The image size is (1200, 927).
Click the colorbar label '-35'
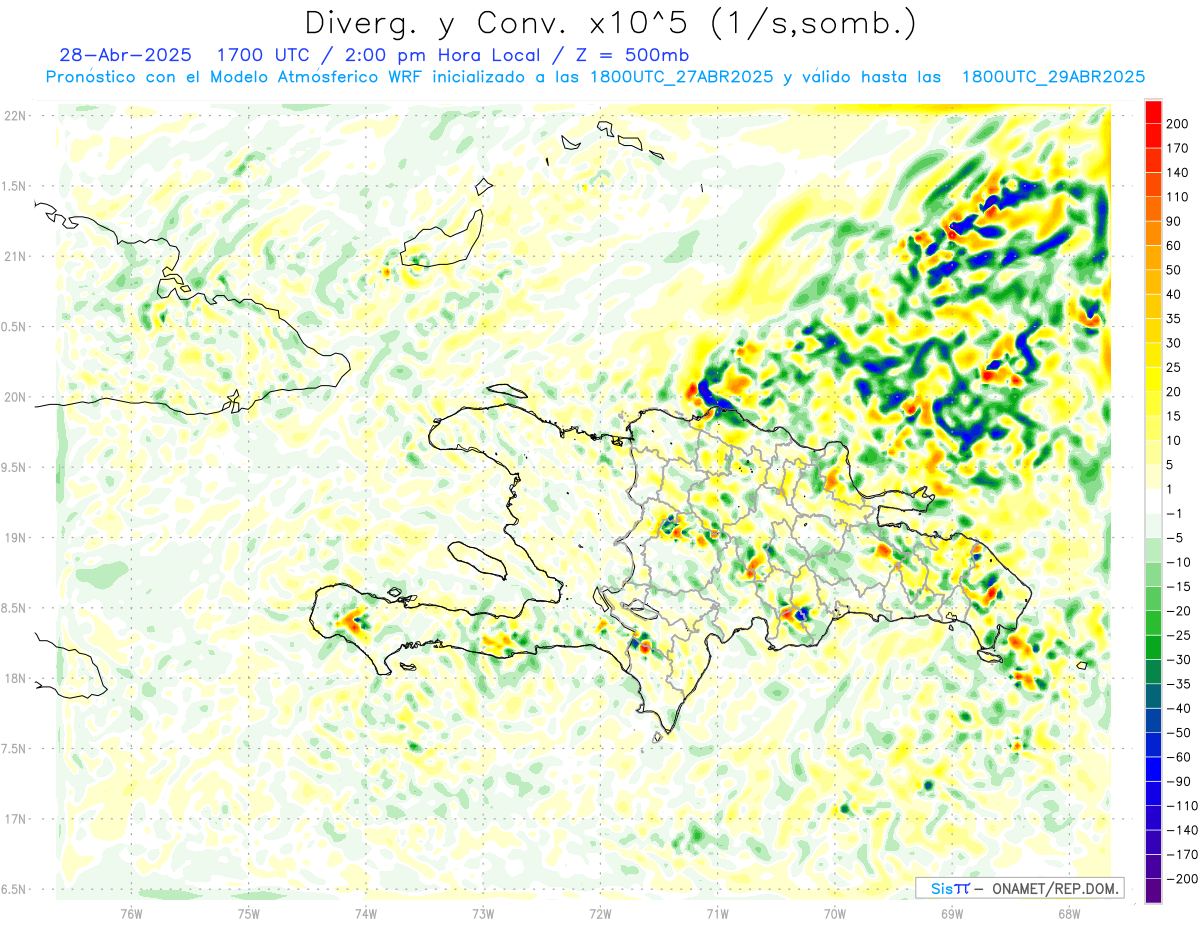click(x=1180, y=684)
